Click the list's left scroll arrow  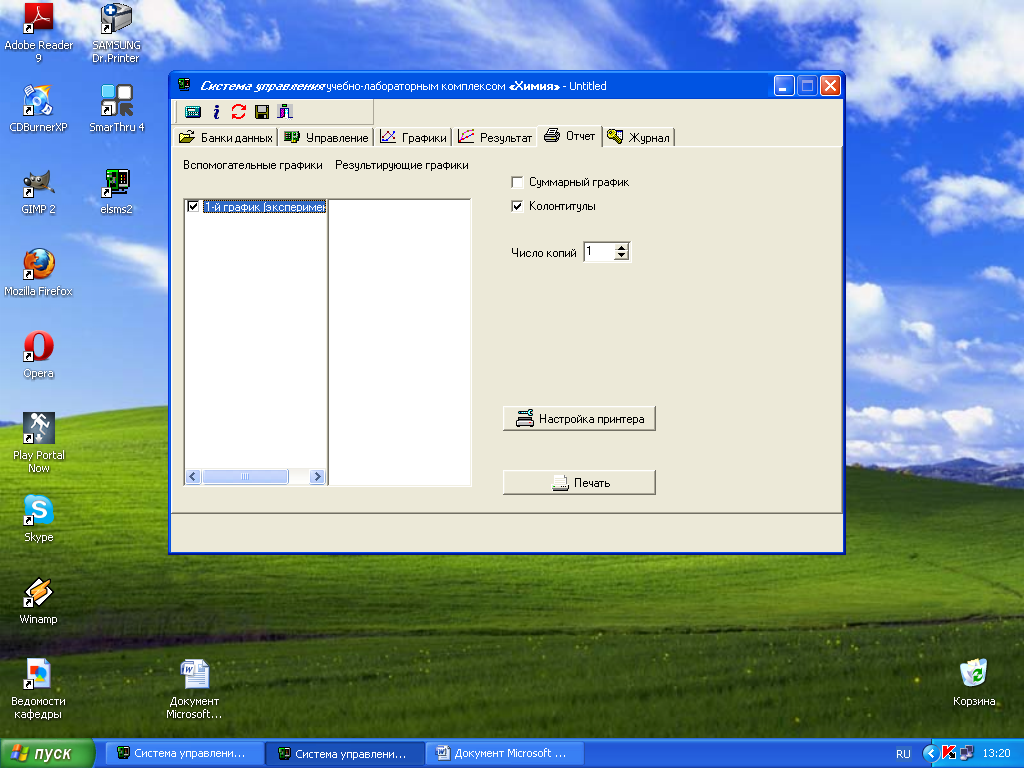[193, 477]
